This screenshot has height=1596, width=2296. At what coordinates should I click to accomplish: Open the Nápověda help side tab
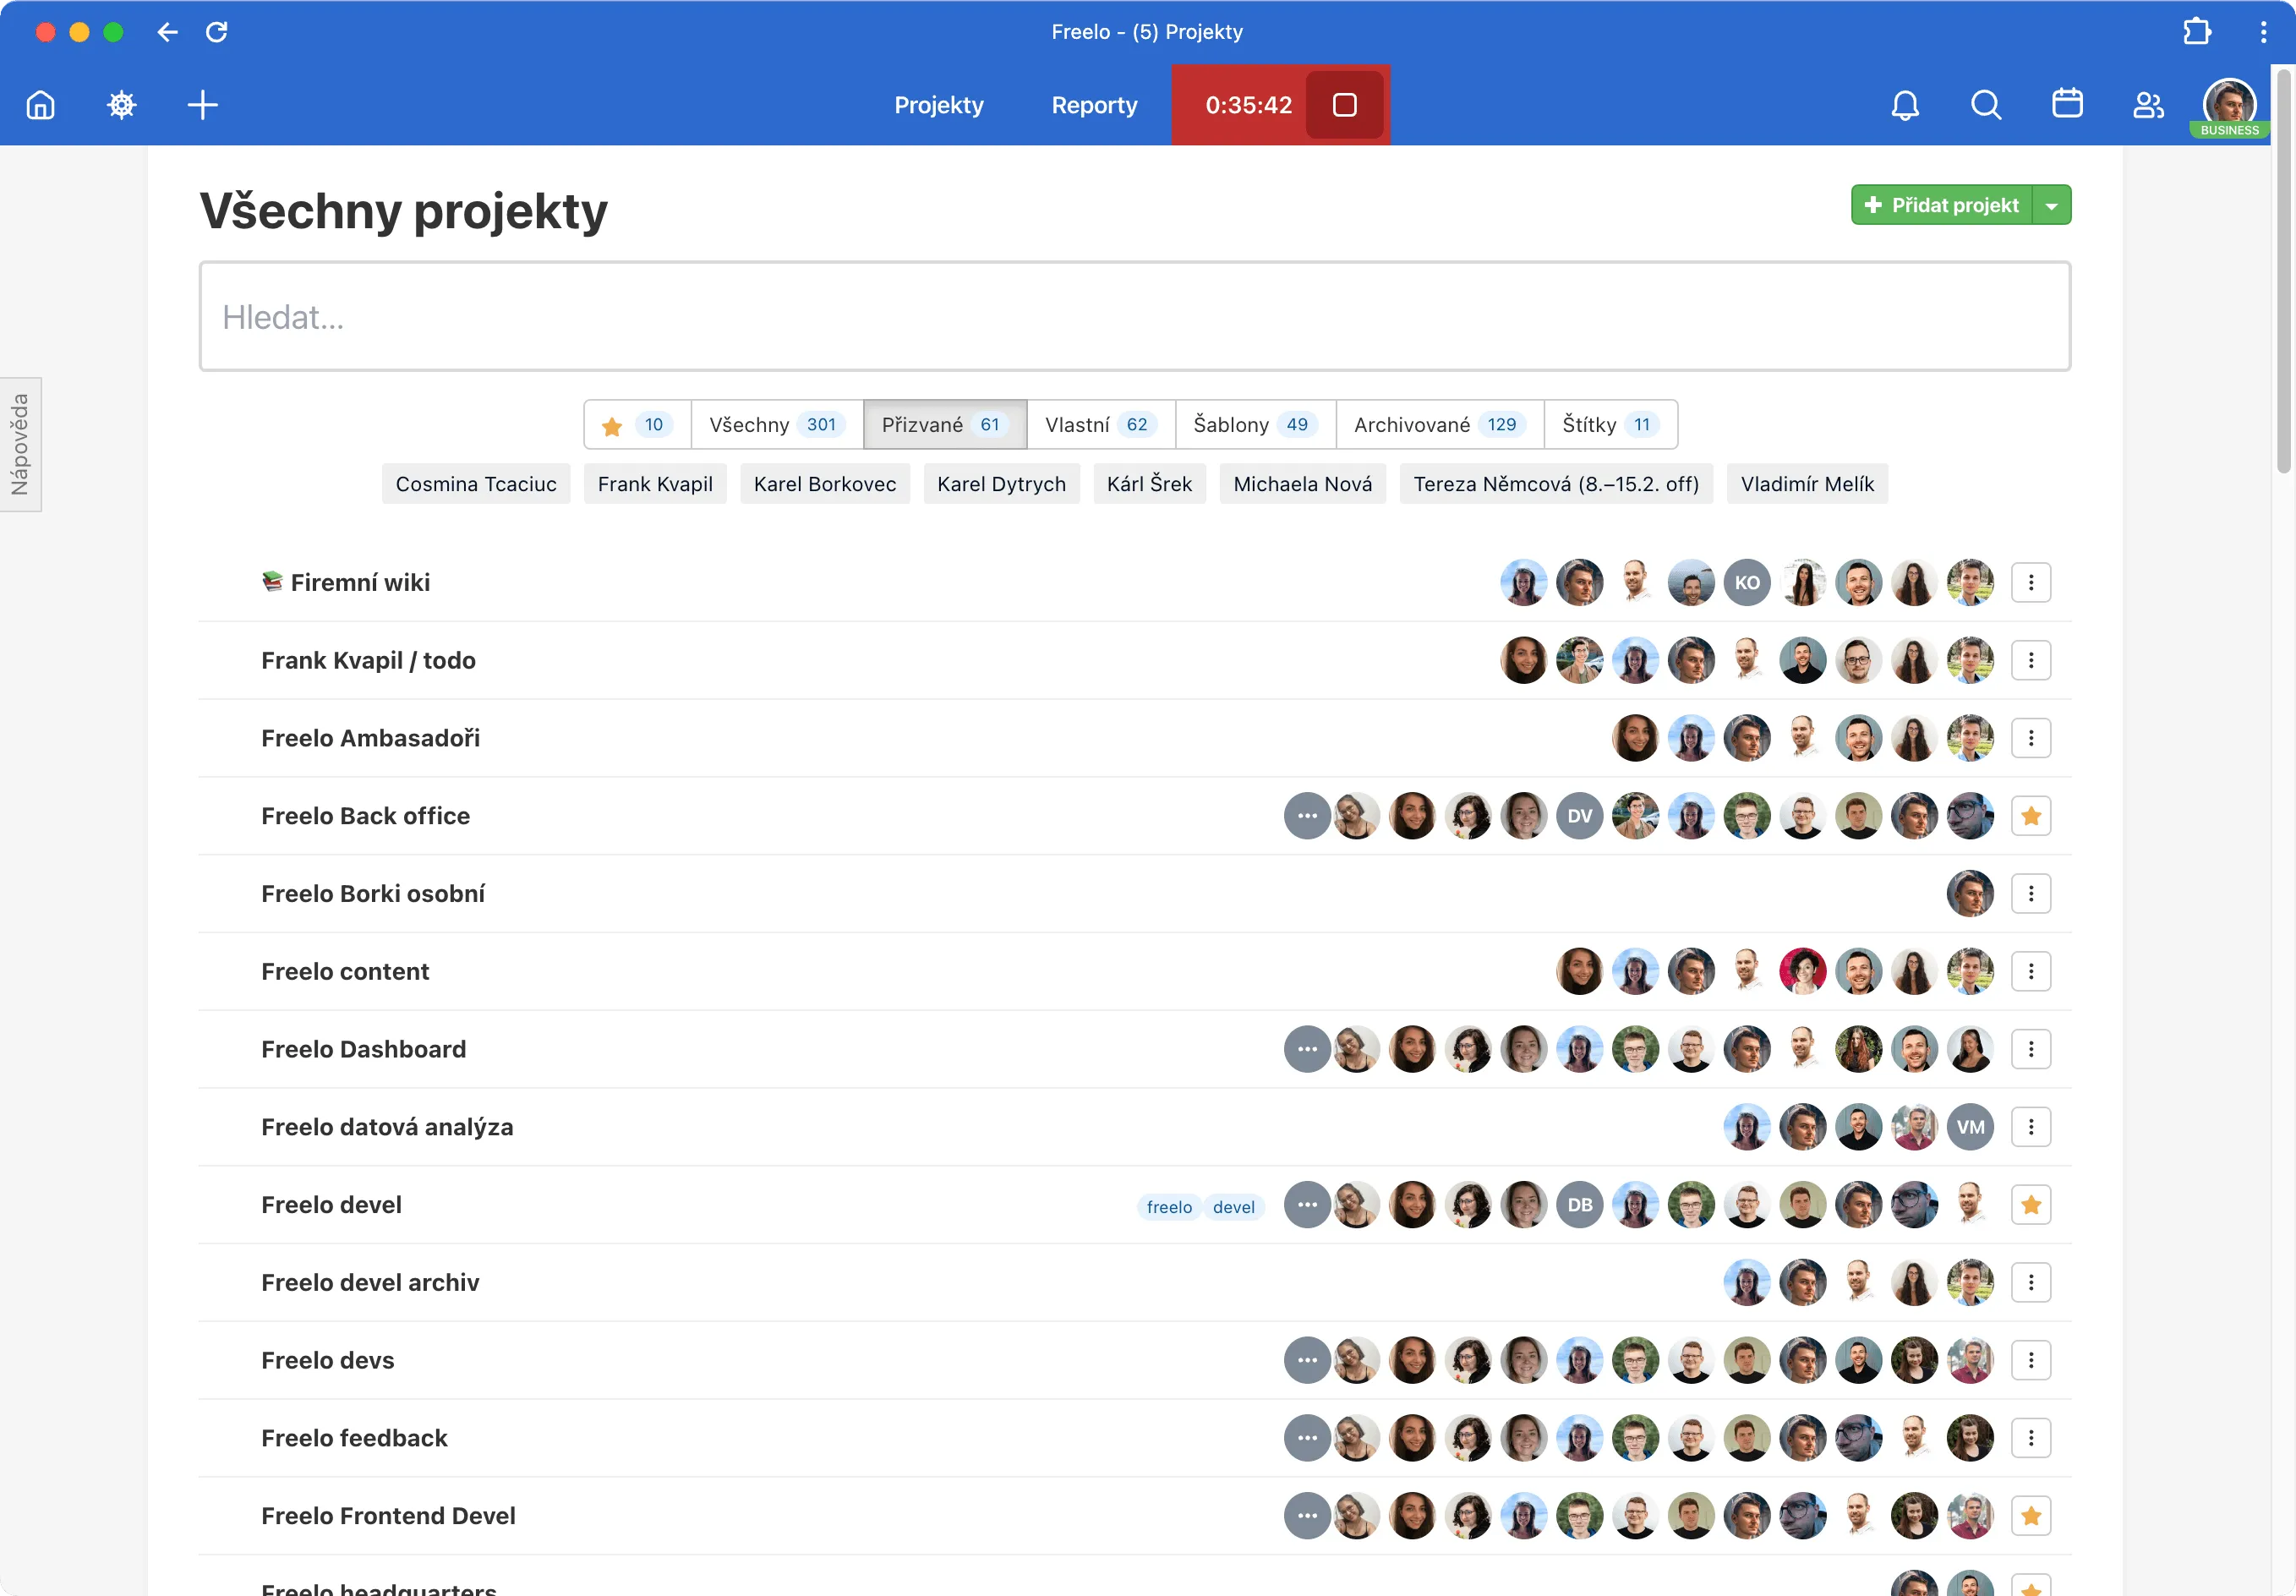(20, 444)
